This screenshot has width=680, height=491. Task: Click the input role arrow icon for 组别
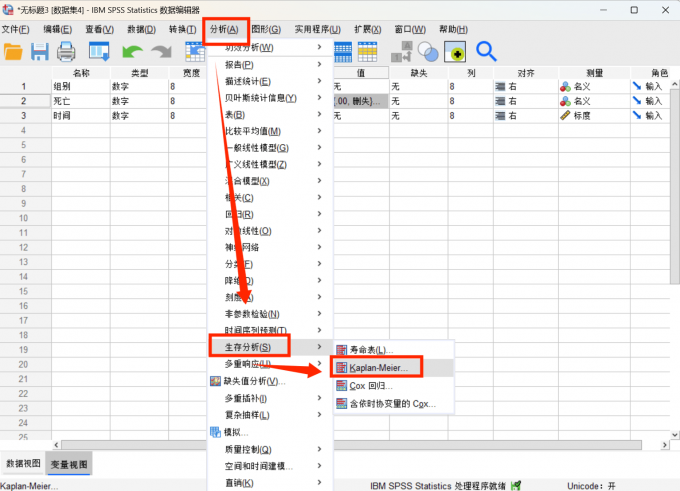[637, 86]
